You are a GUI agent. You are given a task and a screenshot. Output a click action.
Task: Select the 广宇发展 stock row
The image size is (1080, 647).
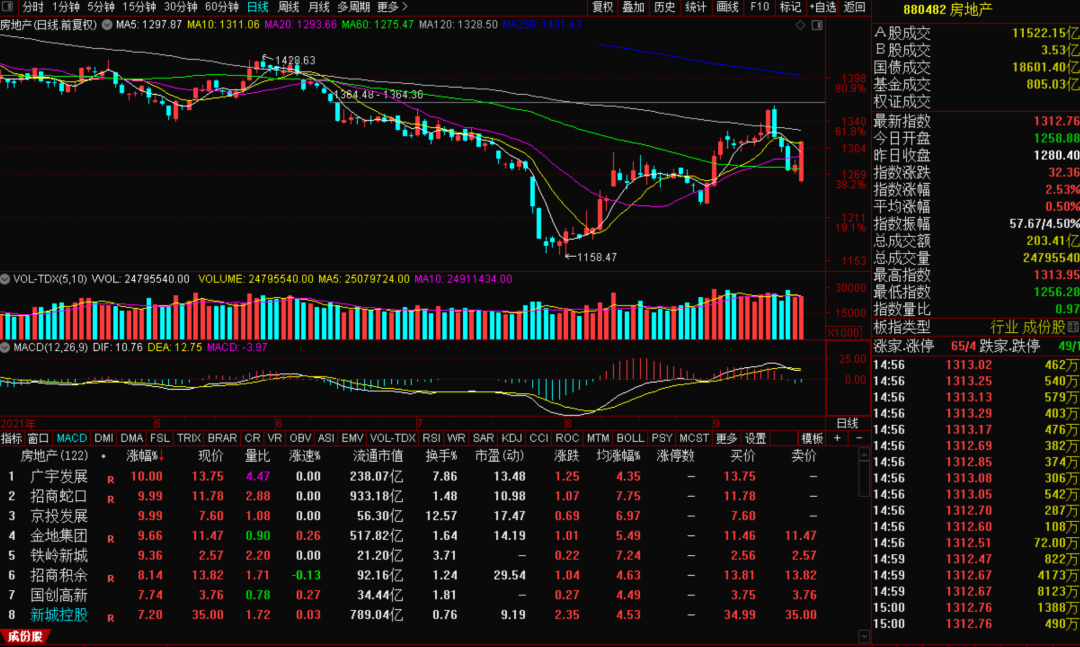point(430,476)
